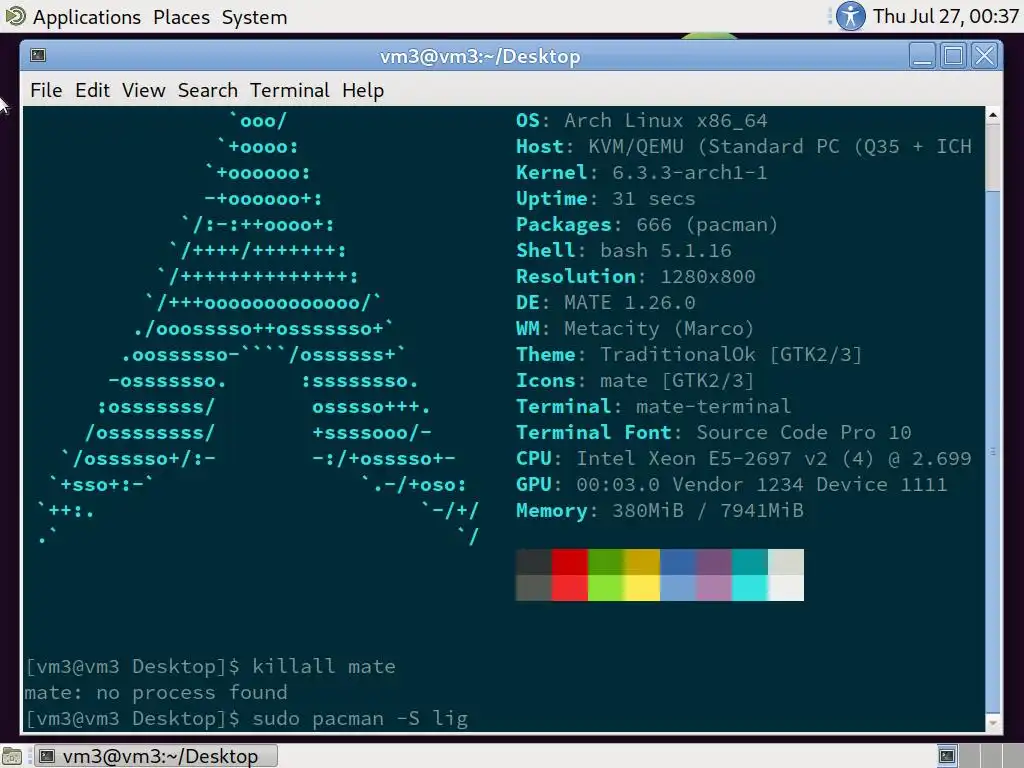1024x768 pixels.
Task: Click the scrollbar up arrow
Action: pos(993,115)
